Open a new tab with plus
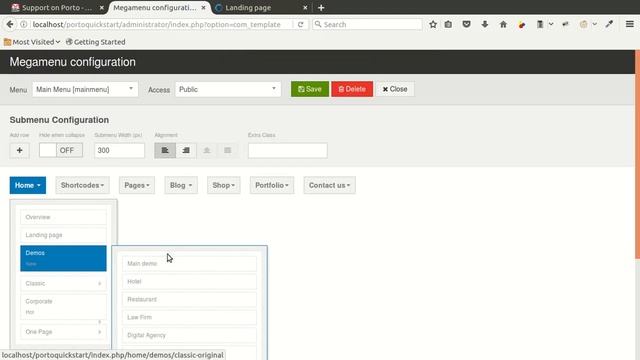The image size is (640, 360). click(321, 8)
